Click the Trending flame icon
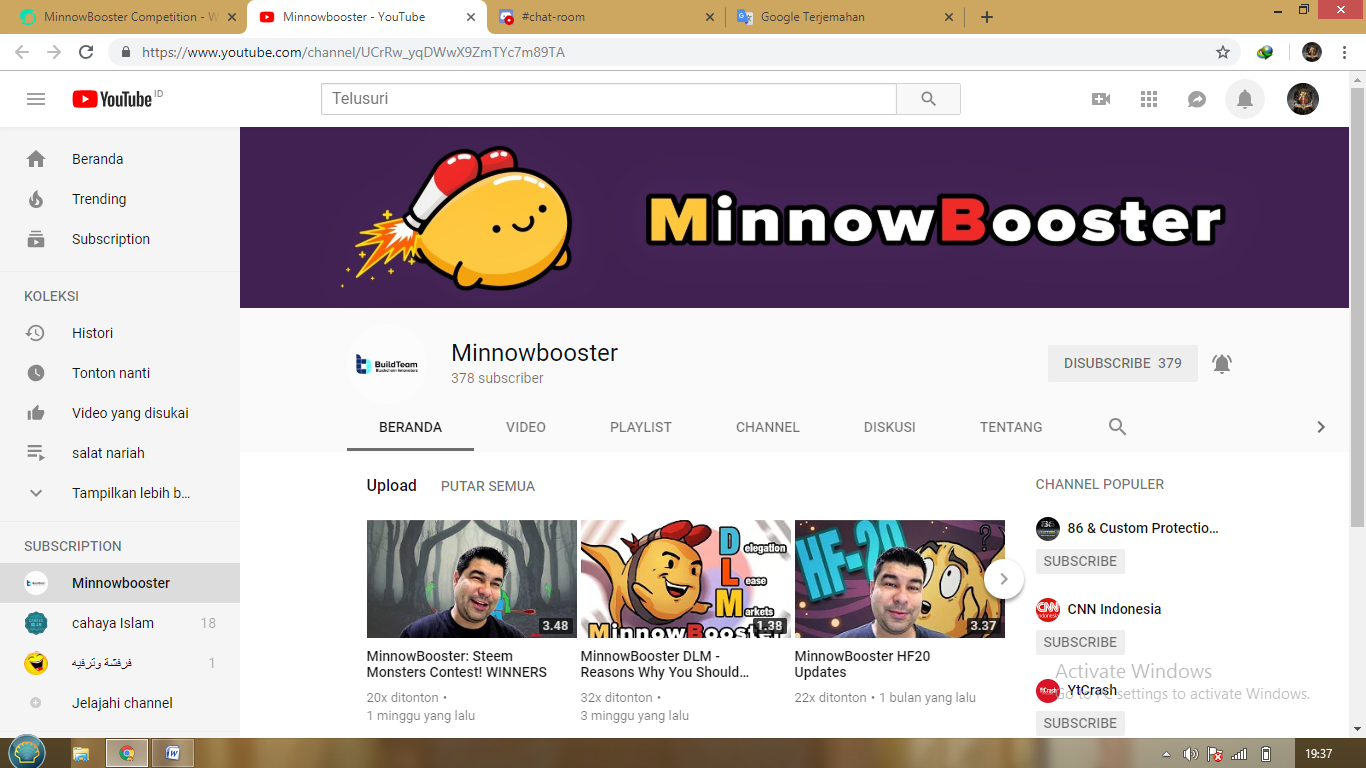 [x=36, y=199]
